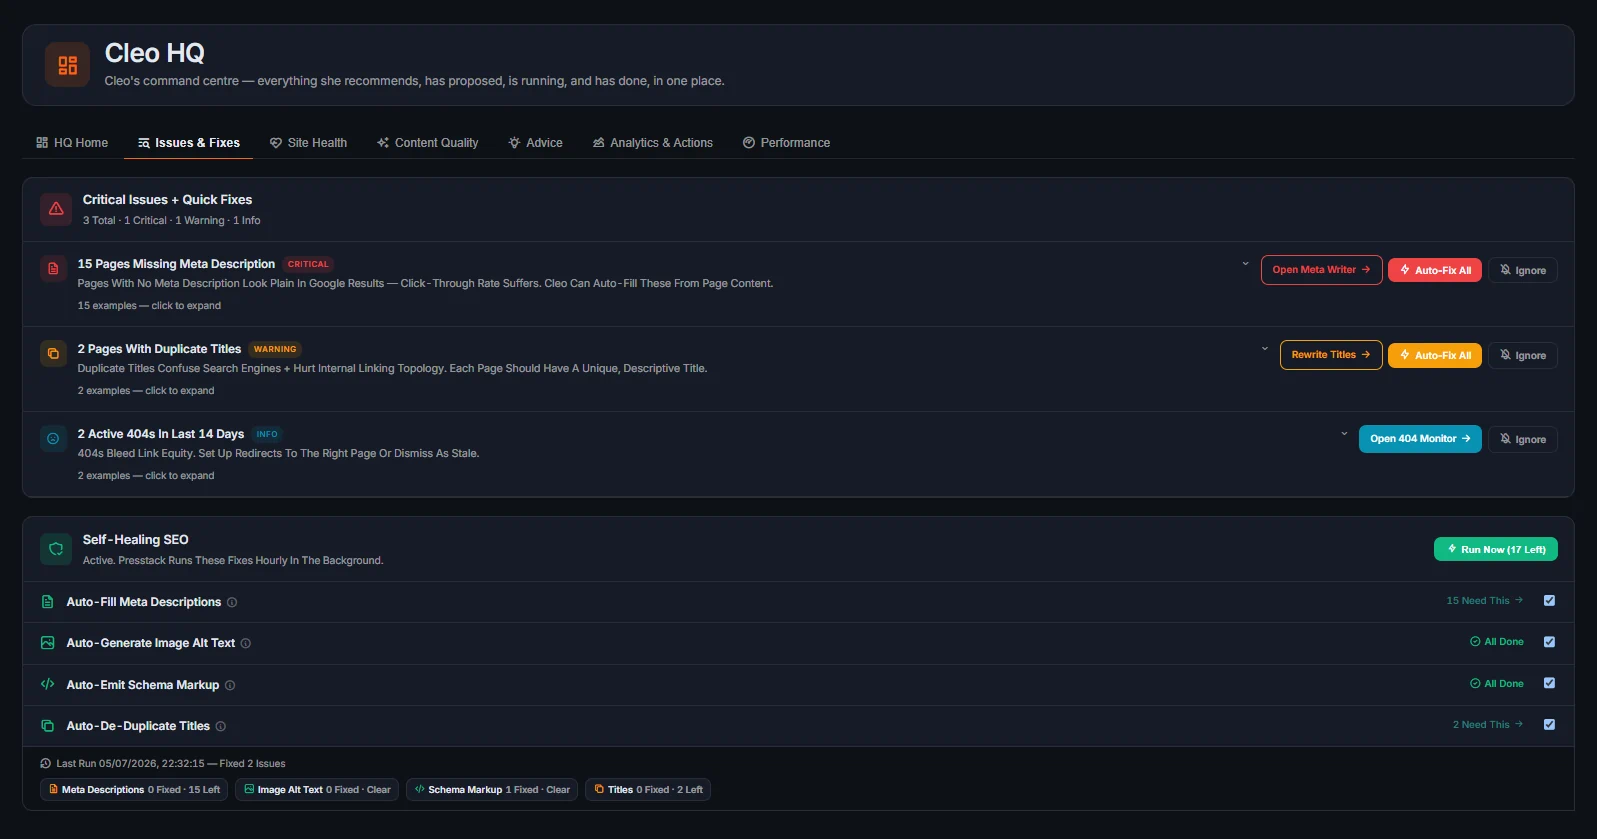This screenshot has height=839, width=1597.
Task: Click the info icon next to Auto-Generate Image Alt Text
Action: click(x=246, y=643)
